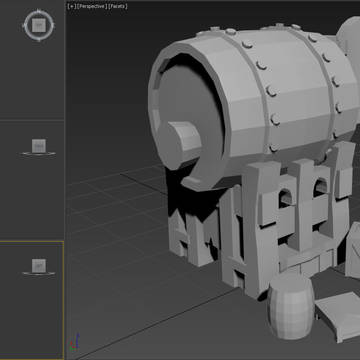Image resolution: width=360 pixels, height=360 pixels.
Task: Click the ViewCube in the yellow-highlighted viewport
Action: pos(39,266)
